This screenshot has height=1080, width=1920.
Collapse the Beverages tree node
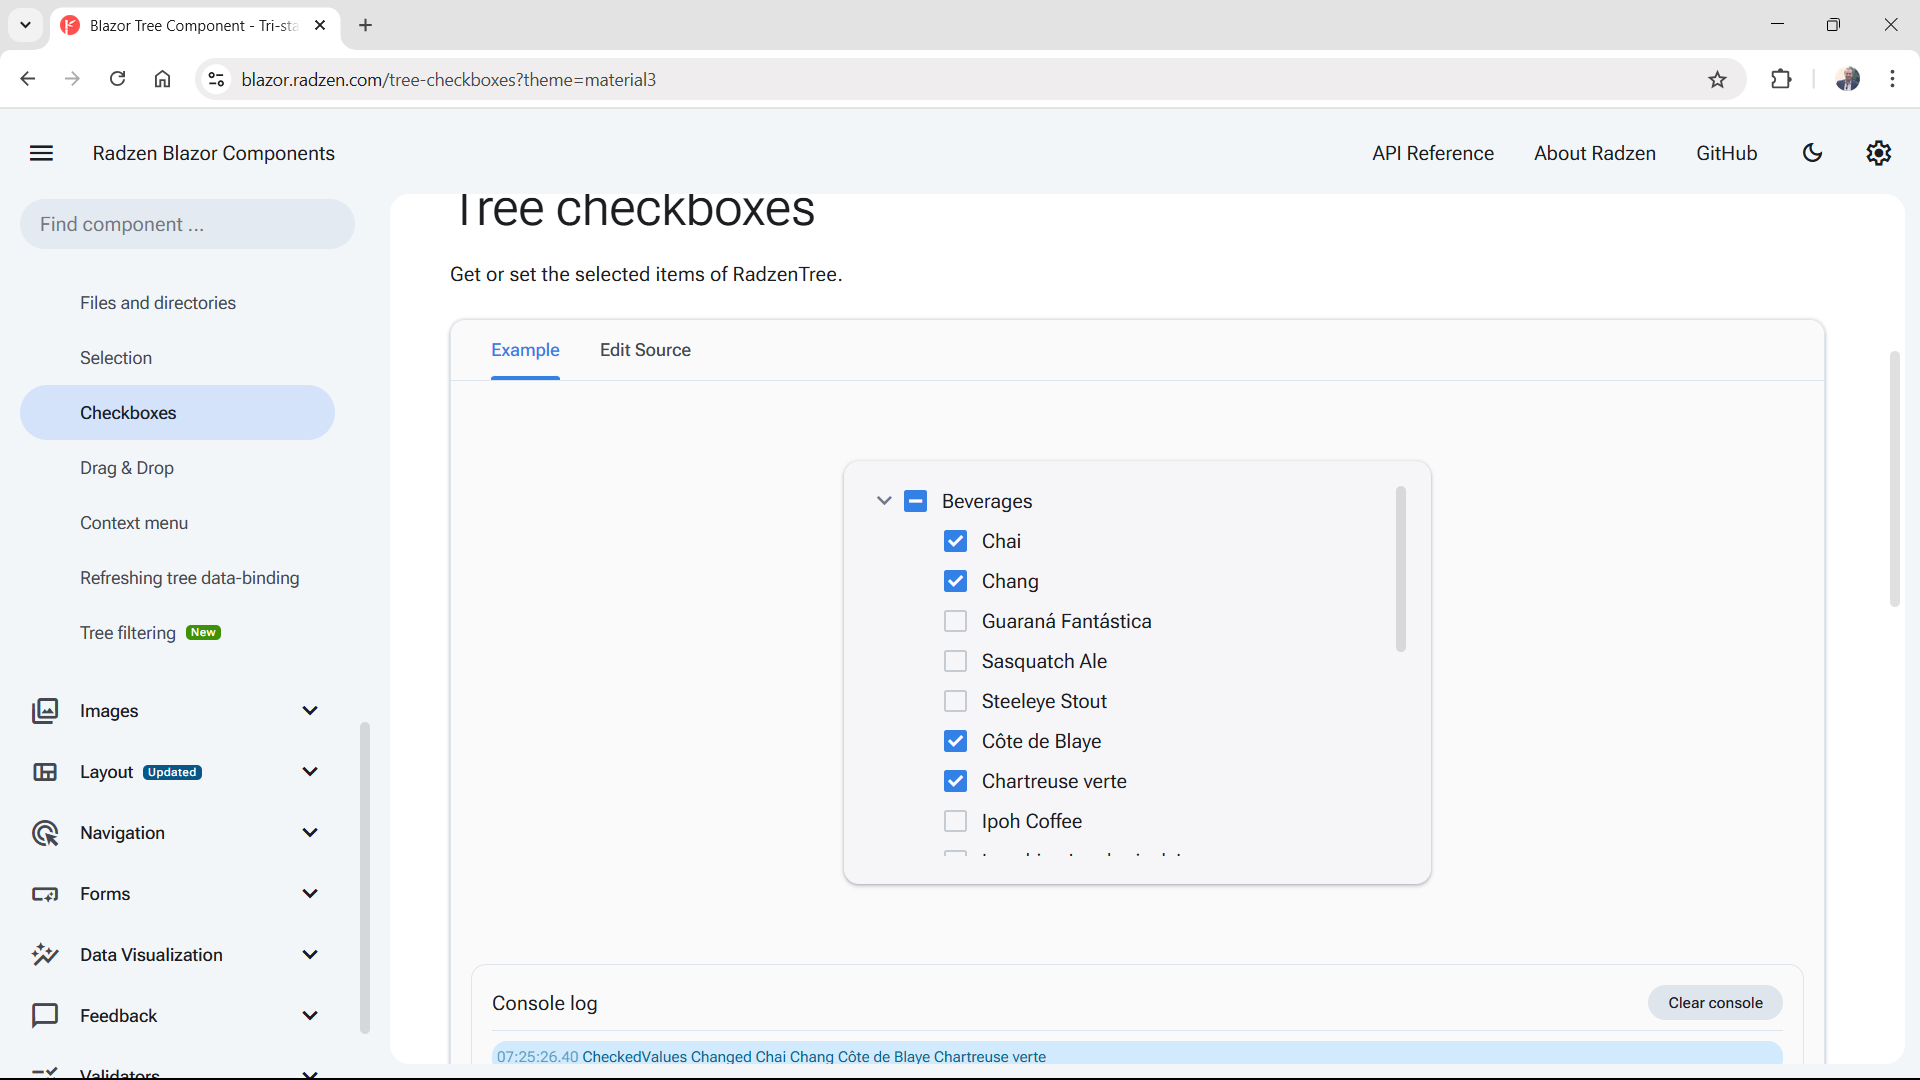(884, 501)
